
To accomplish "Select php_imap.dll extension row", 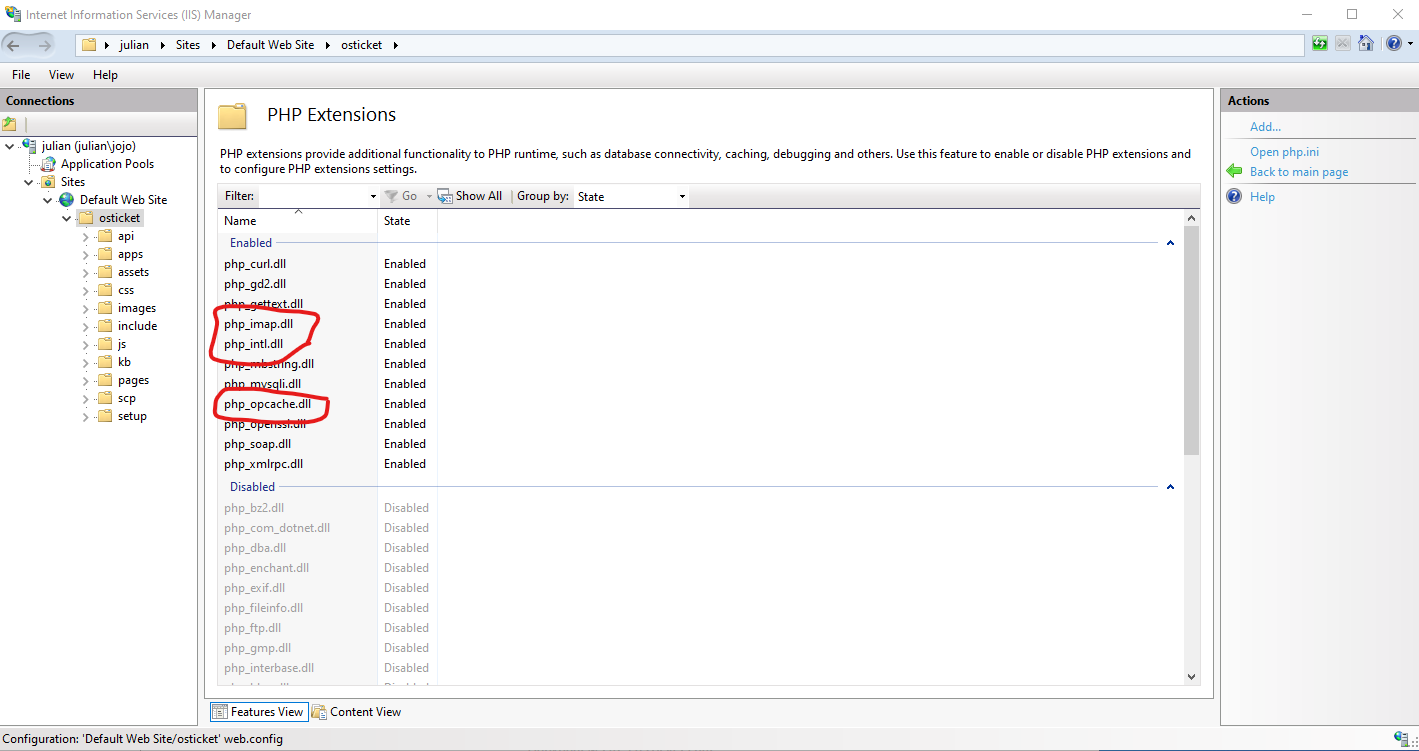I will tap(258, 324).
